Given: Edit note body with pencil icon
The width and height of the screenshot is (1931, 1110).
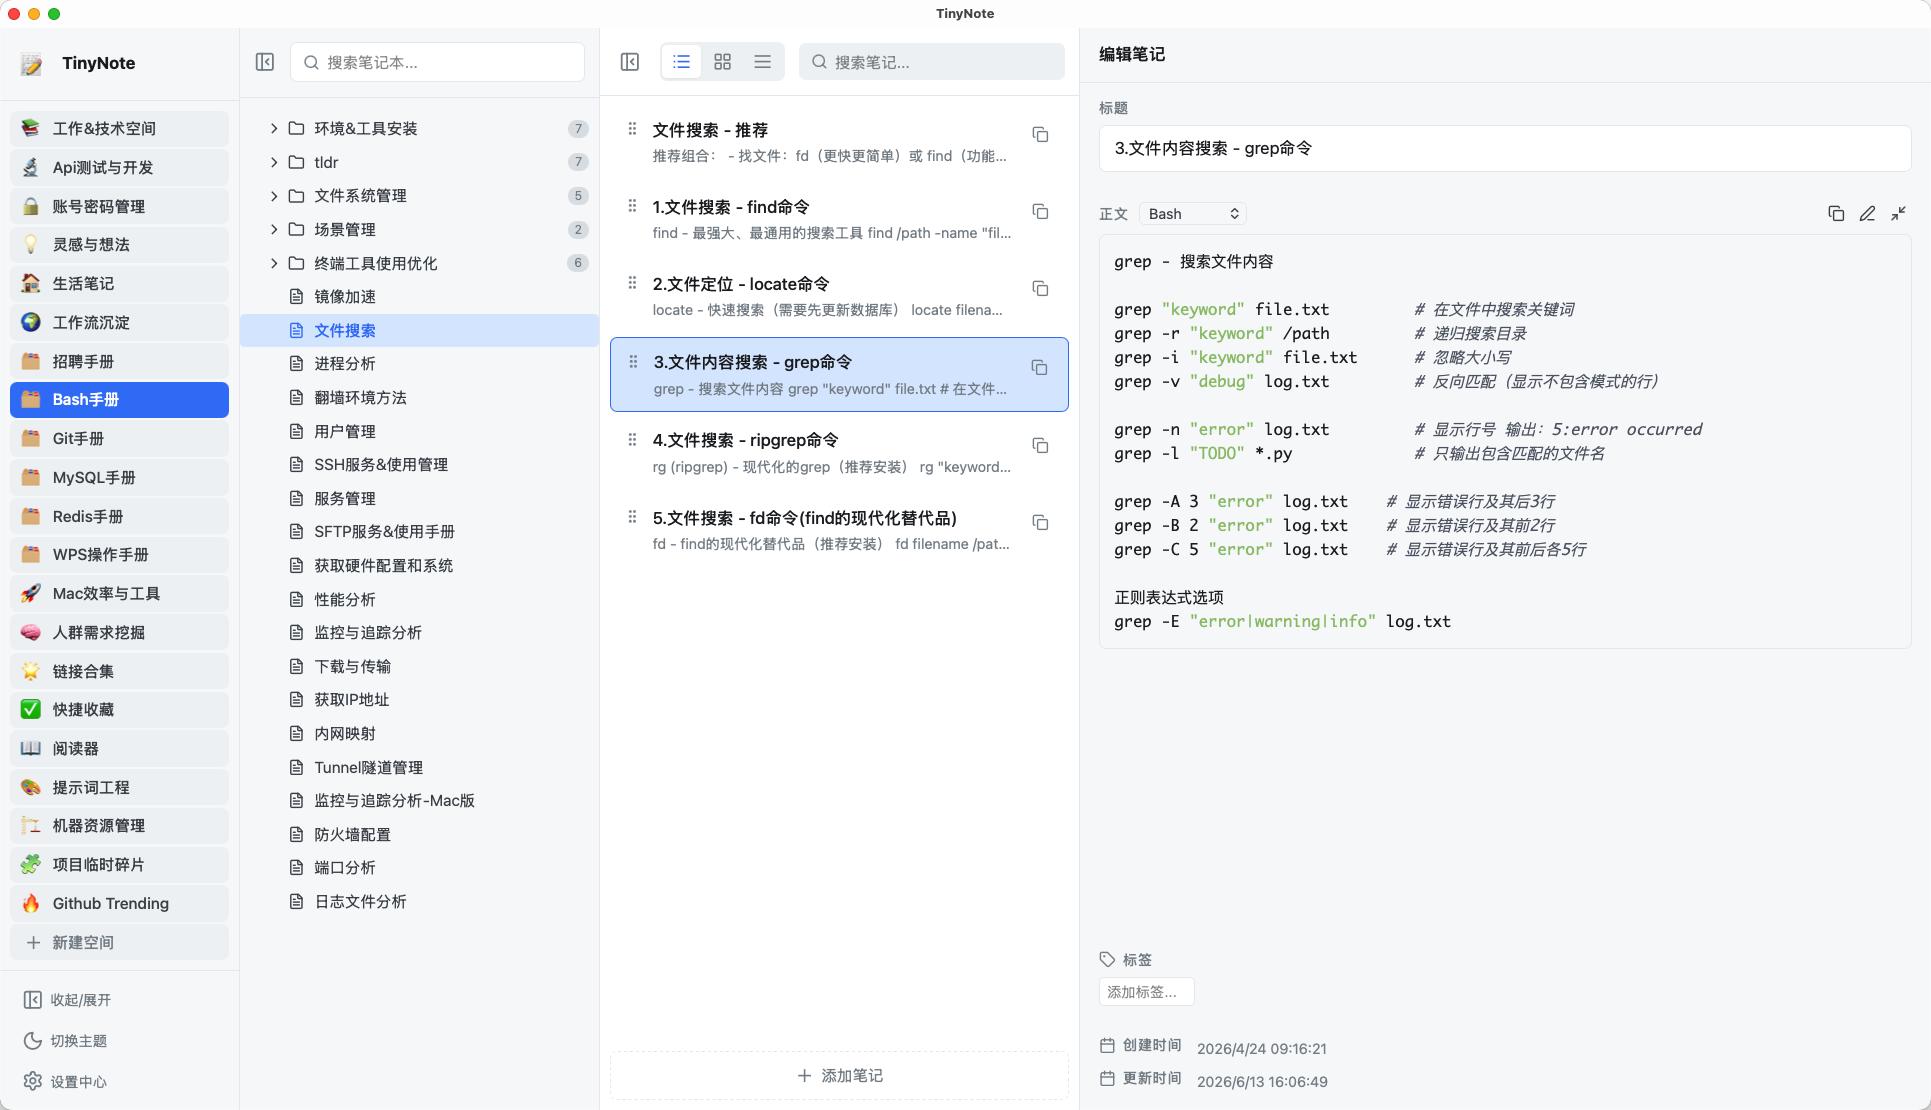Looking at the screenshot, I should tap(1867, 213).
